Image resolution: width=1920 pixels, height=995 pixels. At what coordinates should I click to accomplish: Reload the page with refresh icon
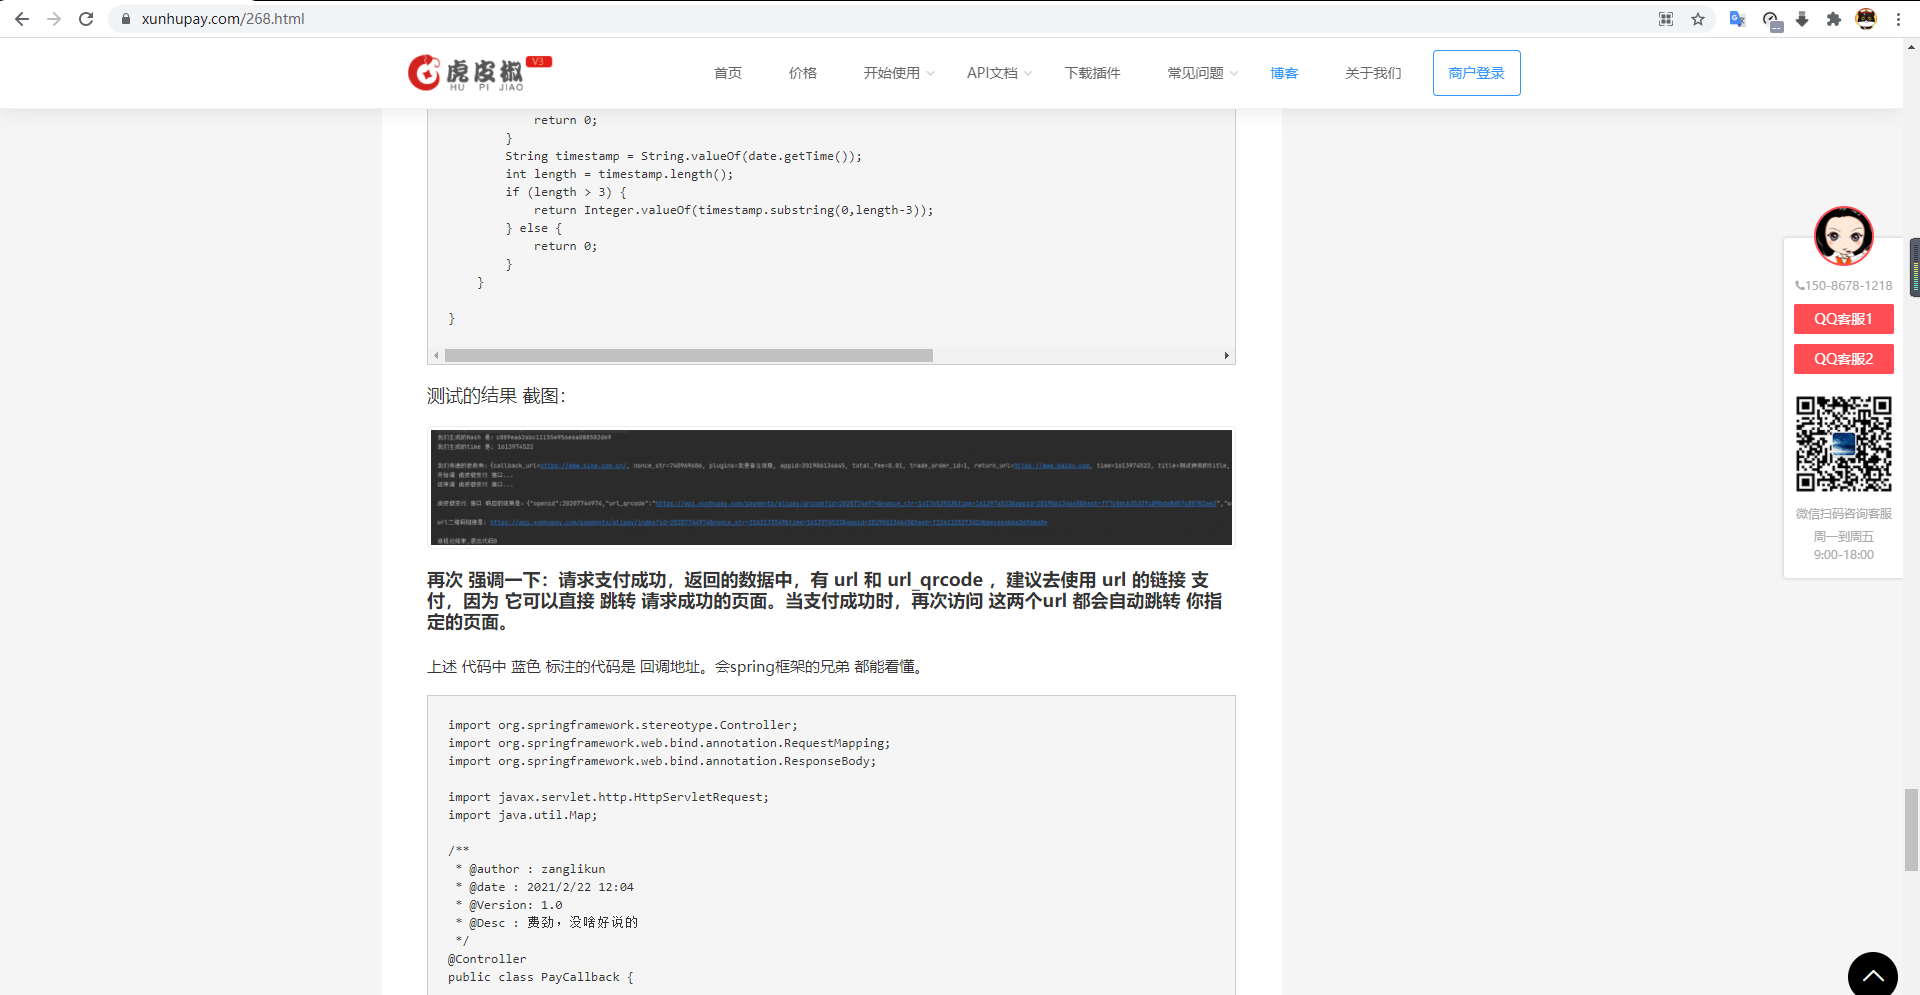pyautogui.click(x=86, y=19)
